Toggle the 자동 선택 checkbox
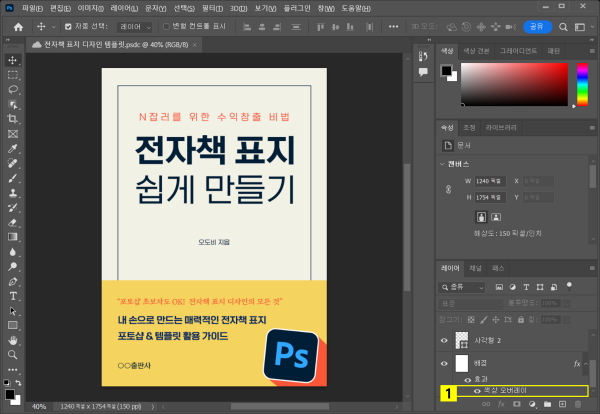 (68, 27)
